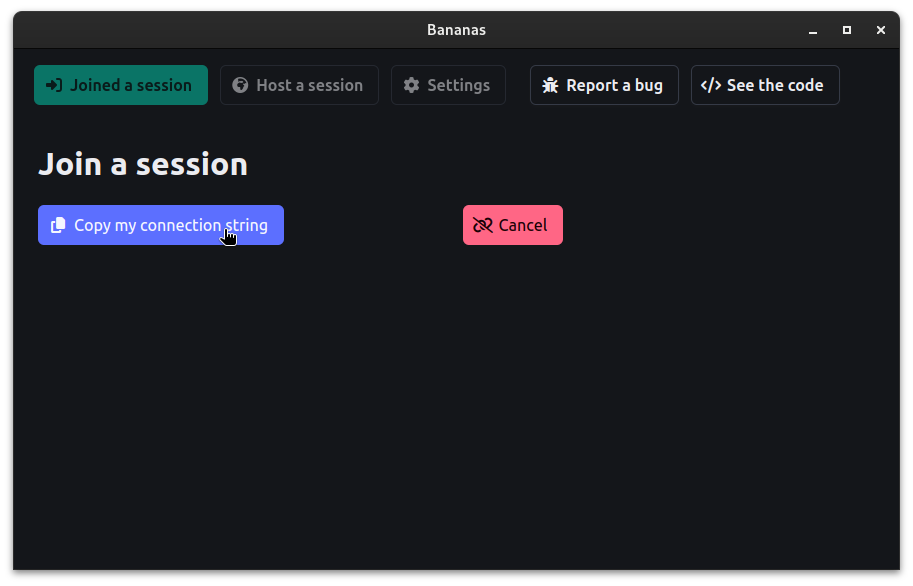The image size is (913, 586).
Task: Cancel the session connection
Action: point(513,225)
